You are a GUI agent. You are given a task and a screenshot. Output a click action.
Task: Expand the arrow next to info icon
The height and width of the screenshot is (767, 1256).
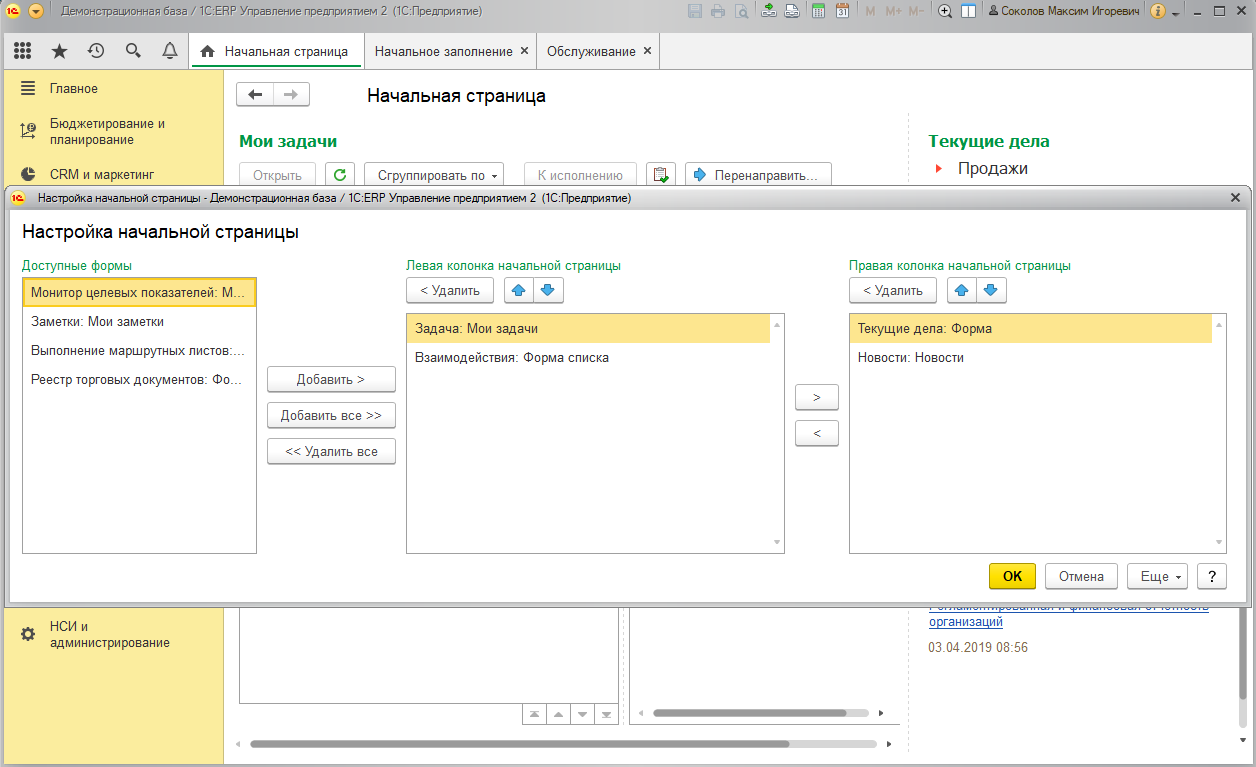pyautogui.click(x=1175, y=12)
